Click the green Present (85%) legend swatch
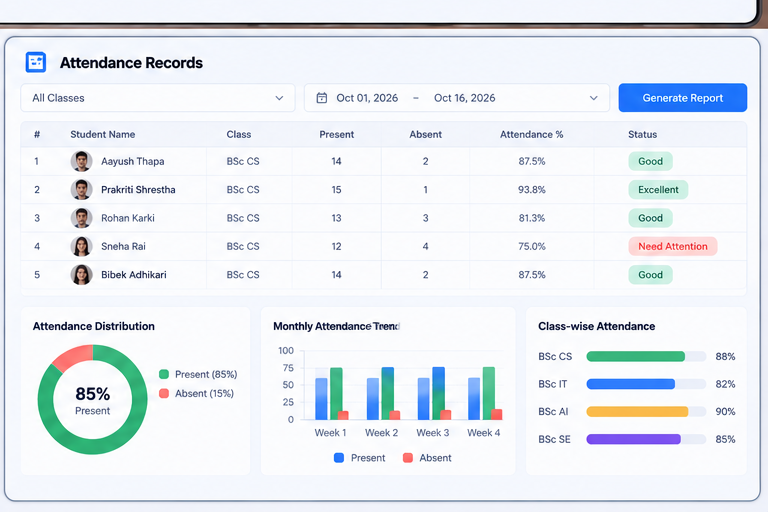The height and width of the screenshot is (512, 768). 164,374
